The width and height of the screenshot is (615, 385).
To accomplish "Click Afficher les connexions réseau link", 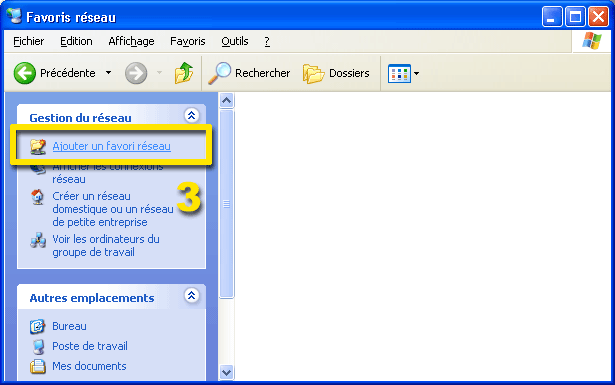I will pyautogui.click(x=108, y=173).
